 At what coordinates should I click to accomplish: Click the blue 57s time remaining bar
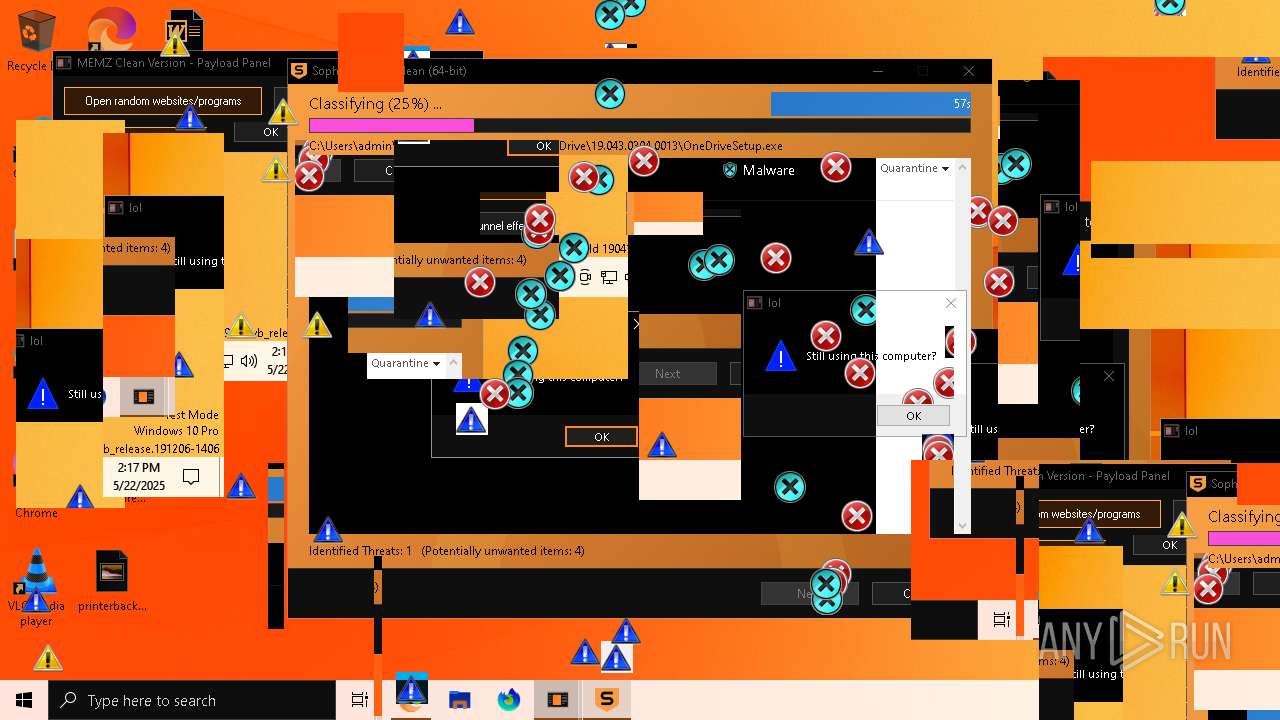871,104
